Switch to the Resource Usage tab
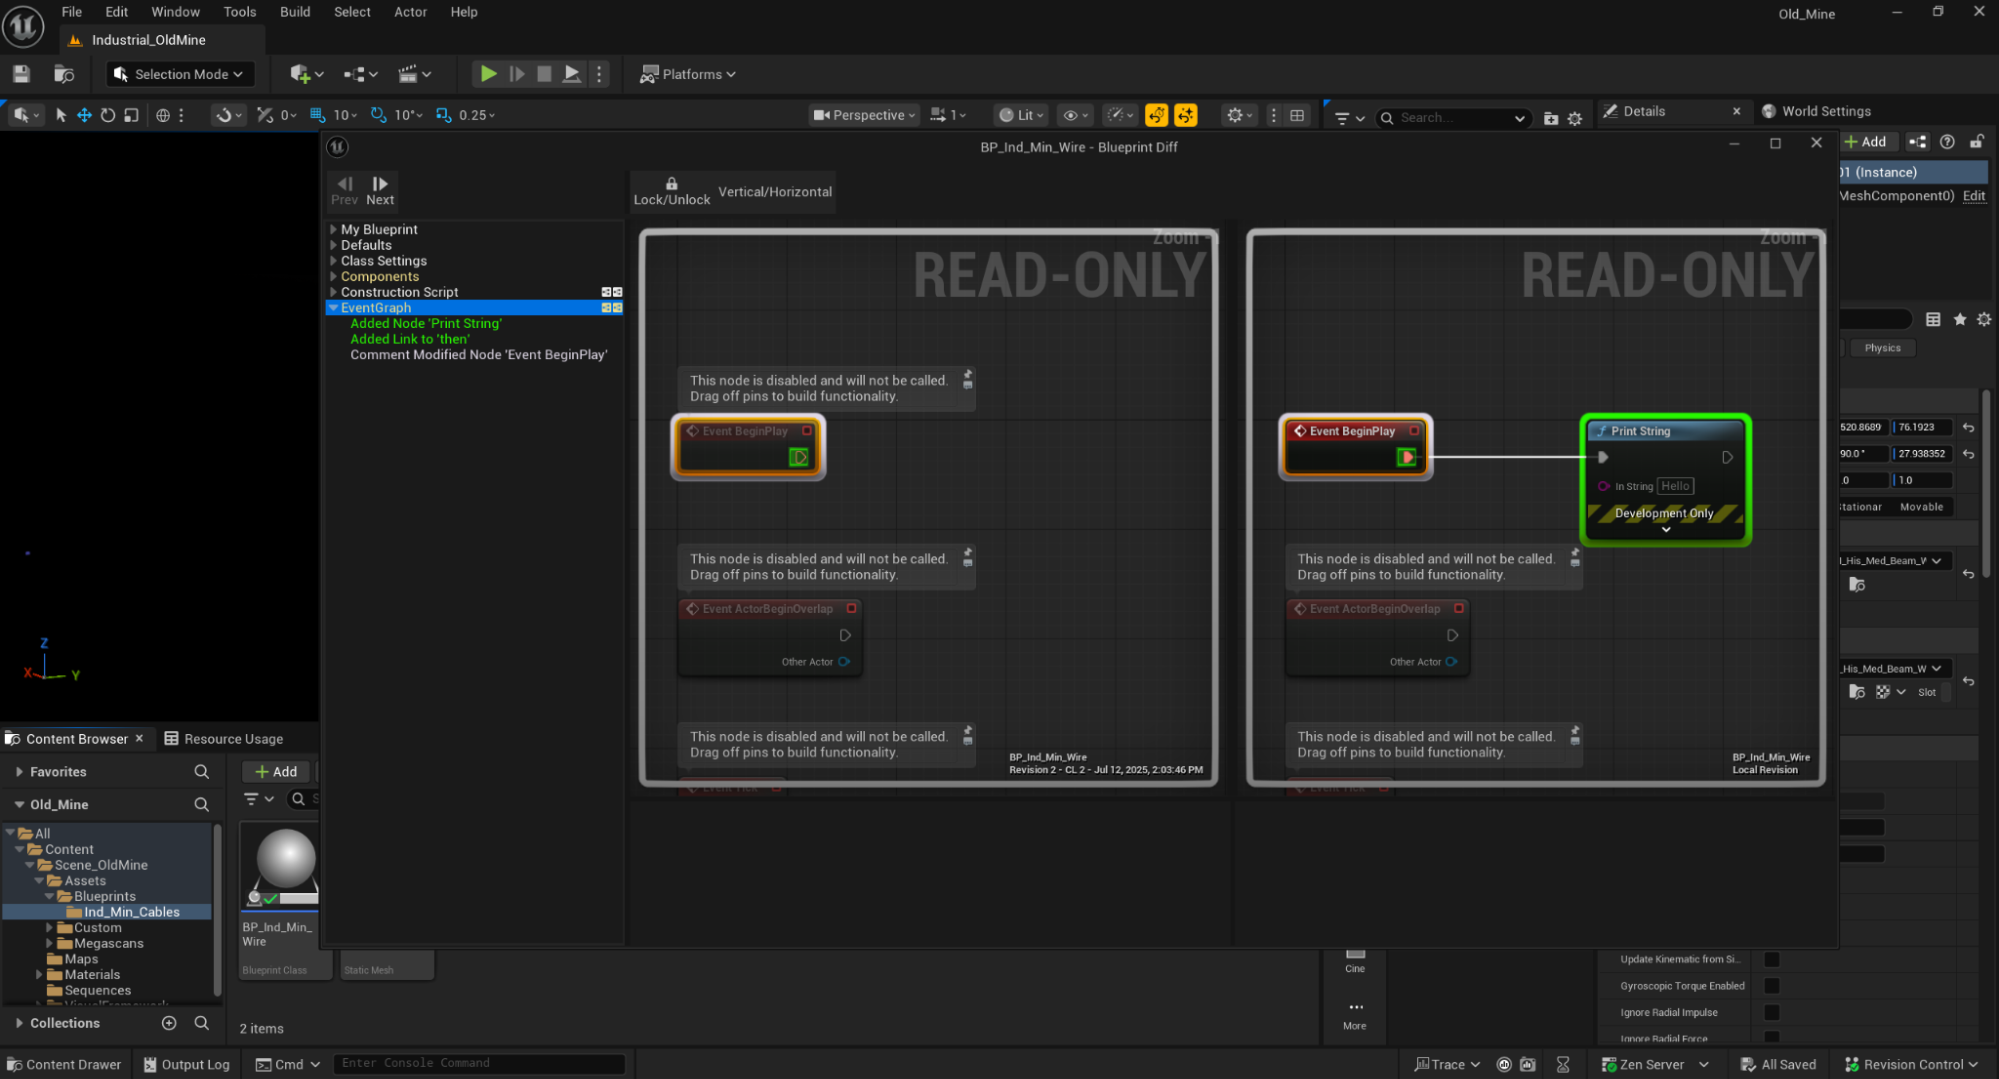This screenshot has width=1999, height=1079. 224,739
